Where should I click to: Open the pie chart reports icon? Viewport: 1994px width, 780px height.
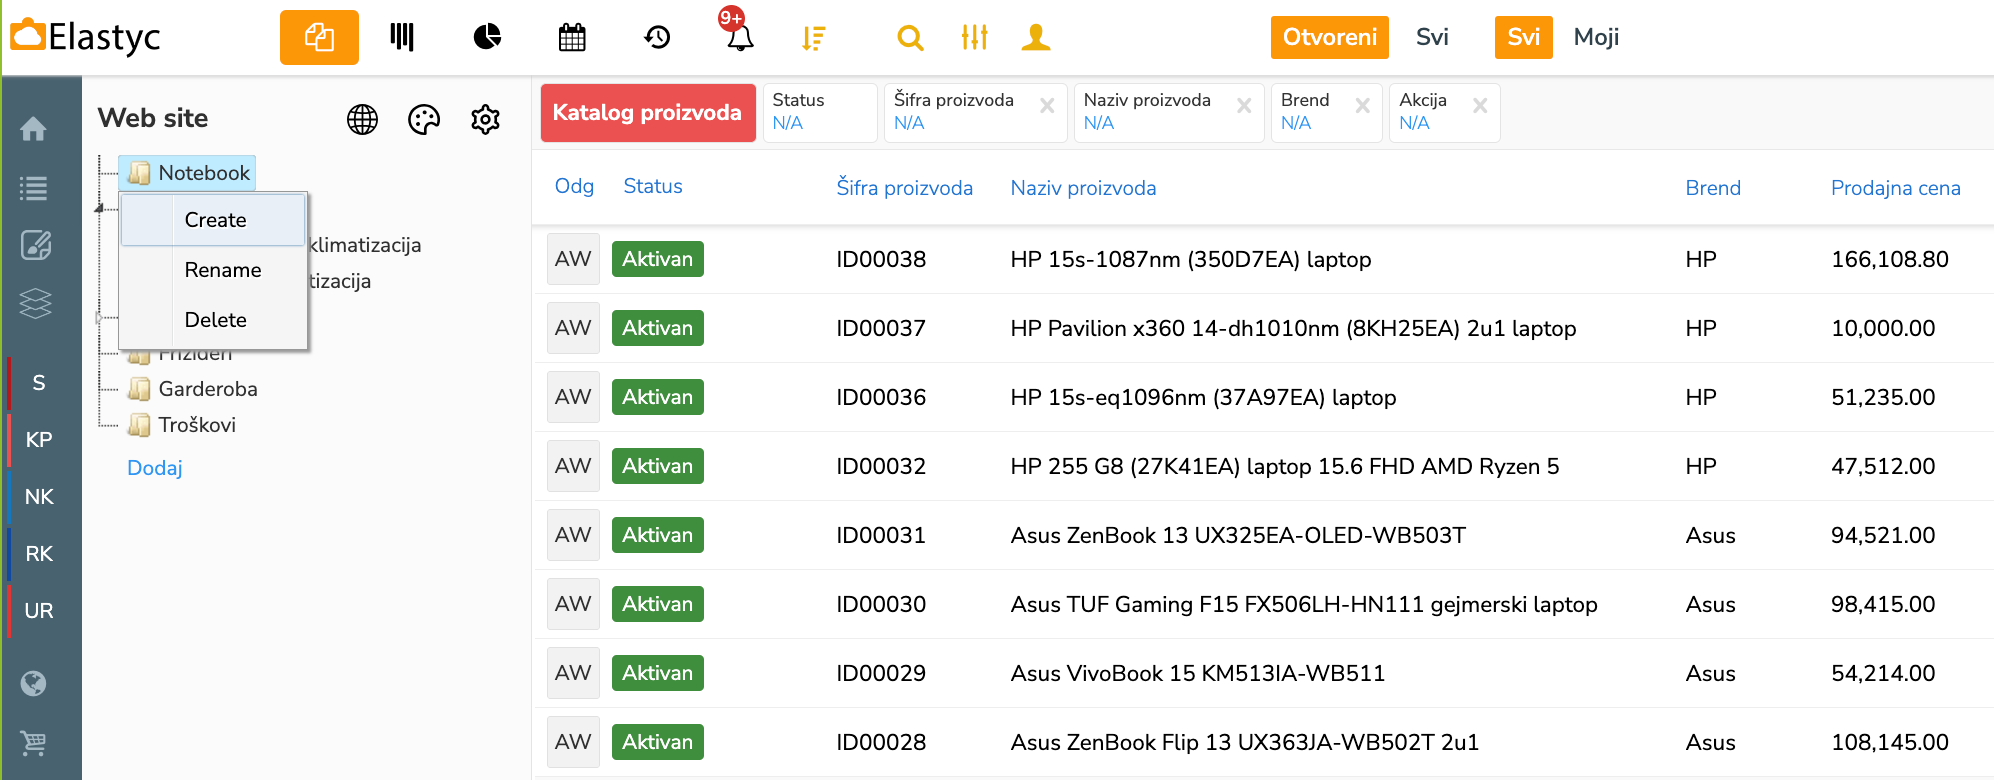coord(487,38)
